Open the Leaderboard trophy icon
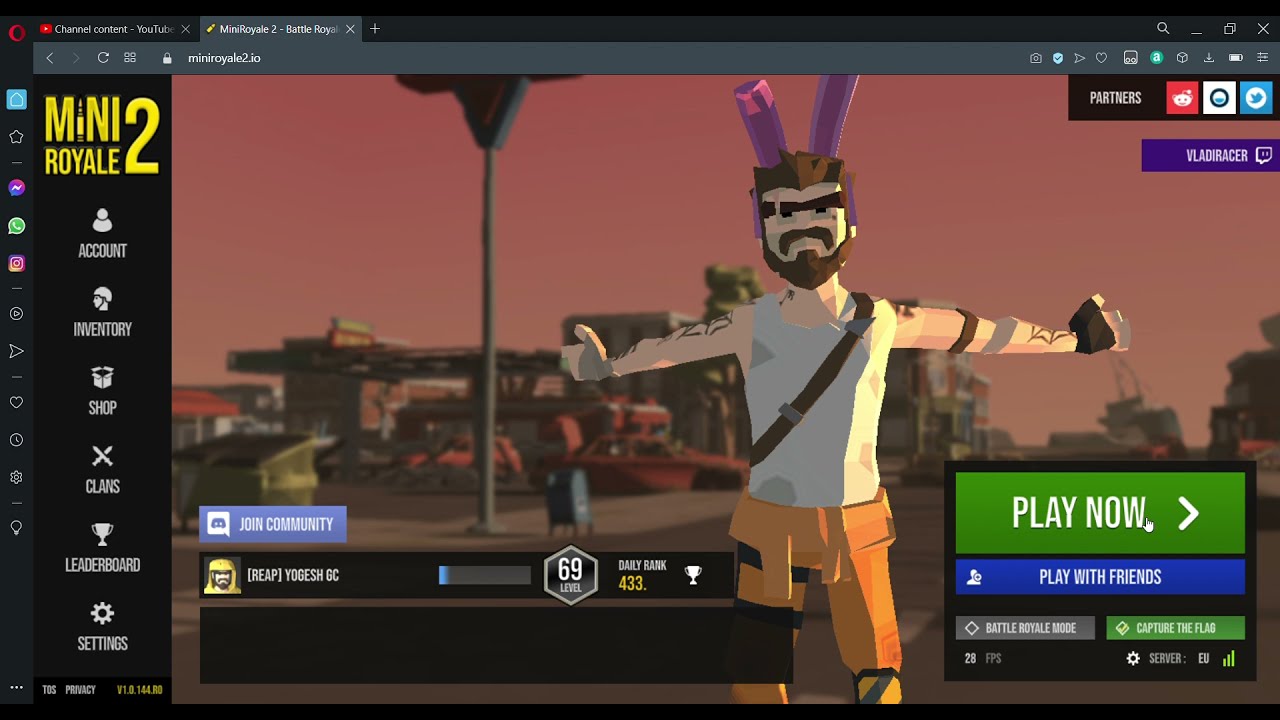The image size is (1280, 720). click(x=102, y=534)
